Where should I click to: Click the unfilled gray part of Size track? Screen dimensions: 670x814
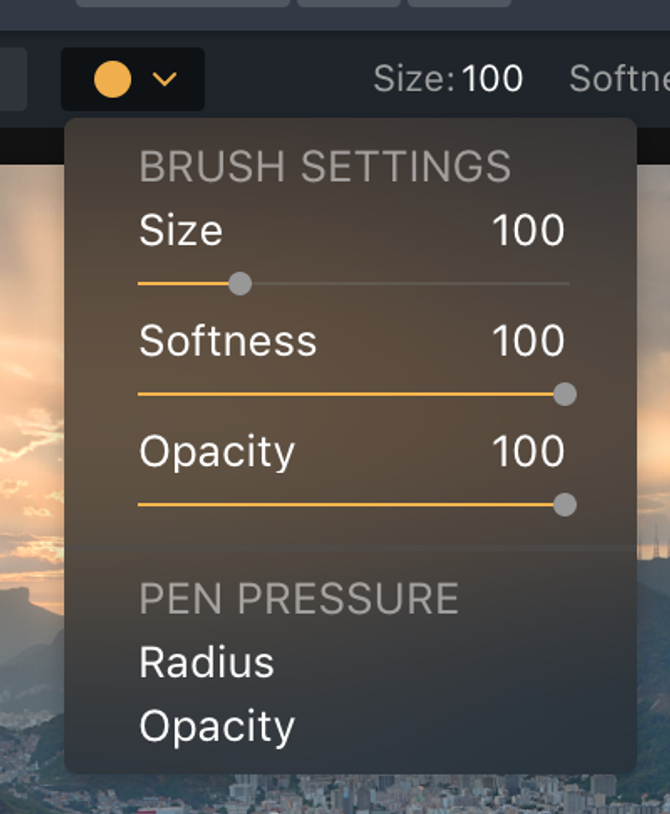pyautogui.click(x=411, y=284)
